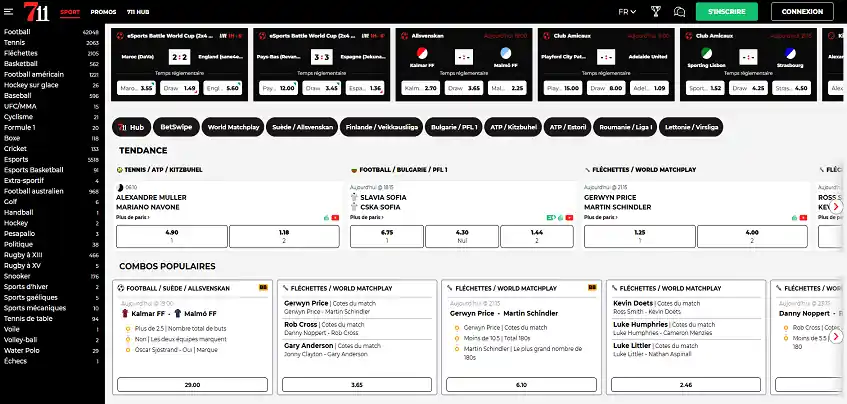This screenshot has height=404, width=847.
Task: Click the Kalmar FF team badge in Allsvenskan card
Action: point(422,53)
